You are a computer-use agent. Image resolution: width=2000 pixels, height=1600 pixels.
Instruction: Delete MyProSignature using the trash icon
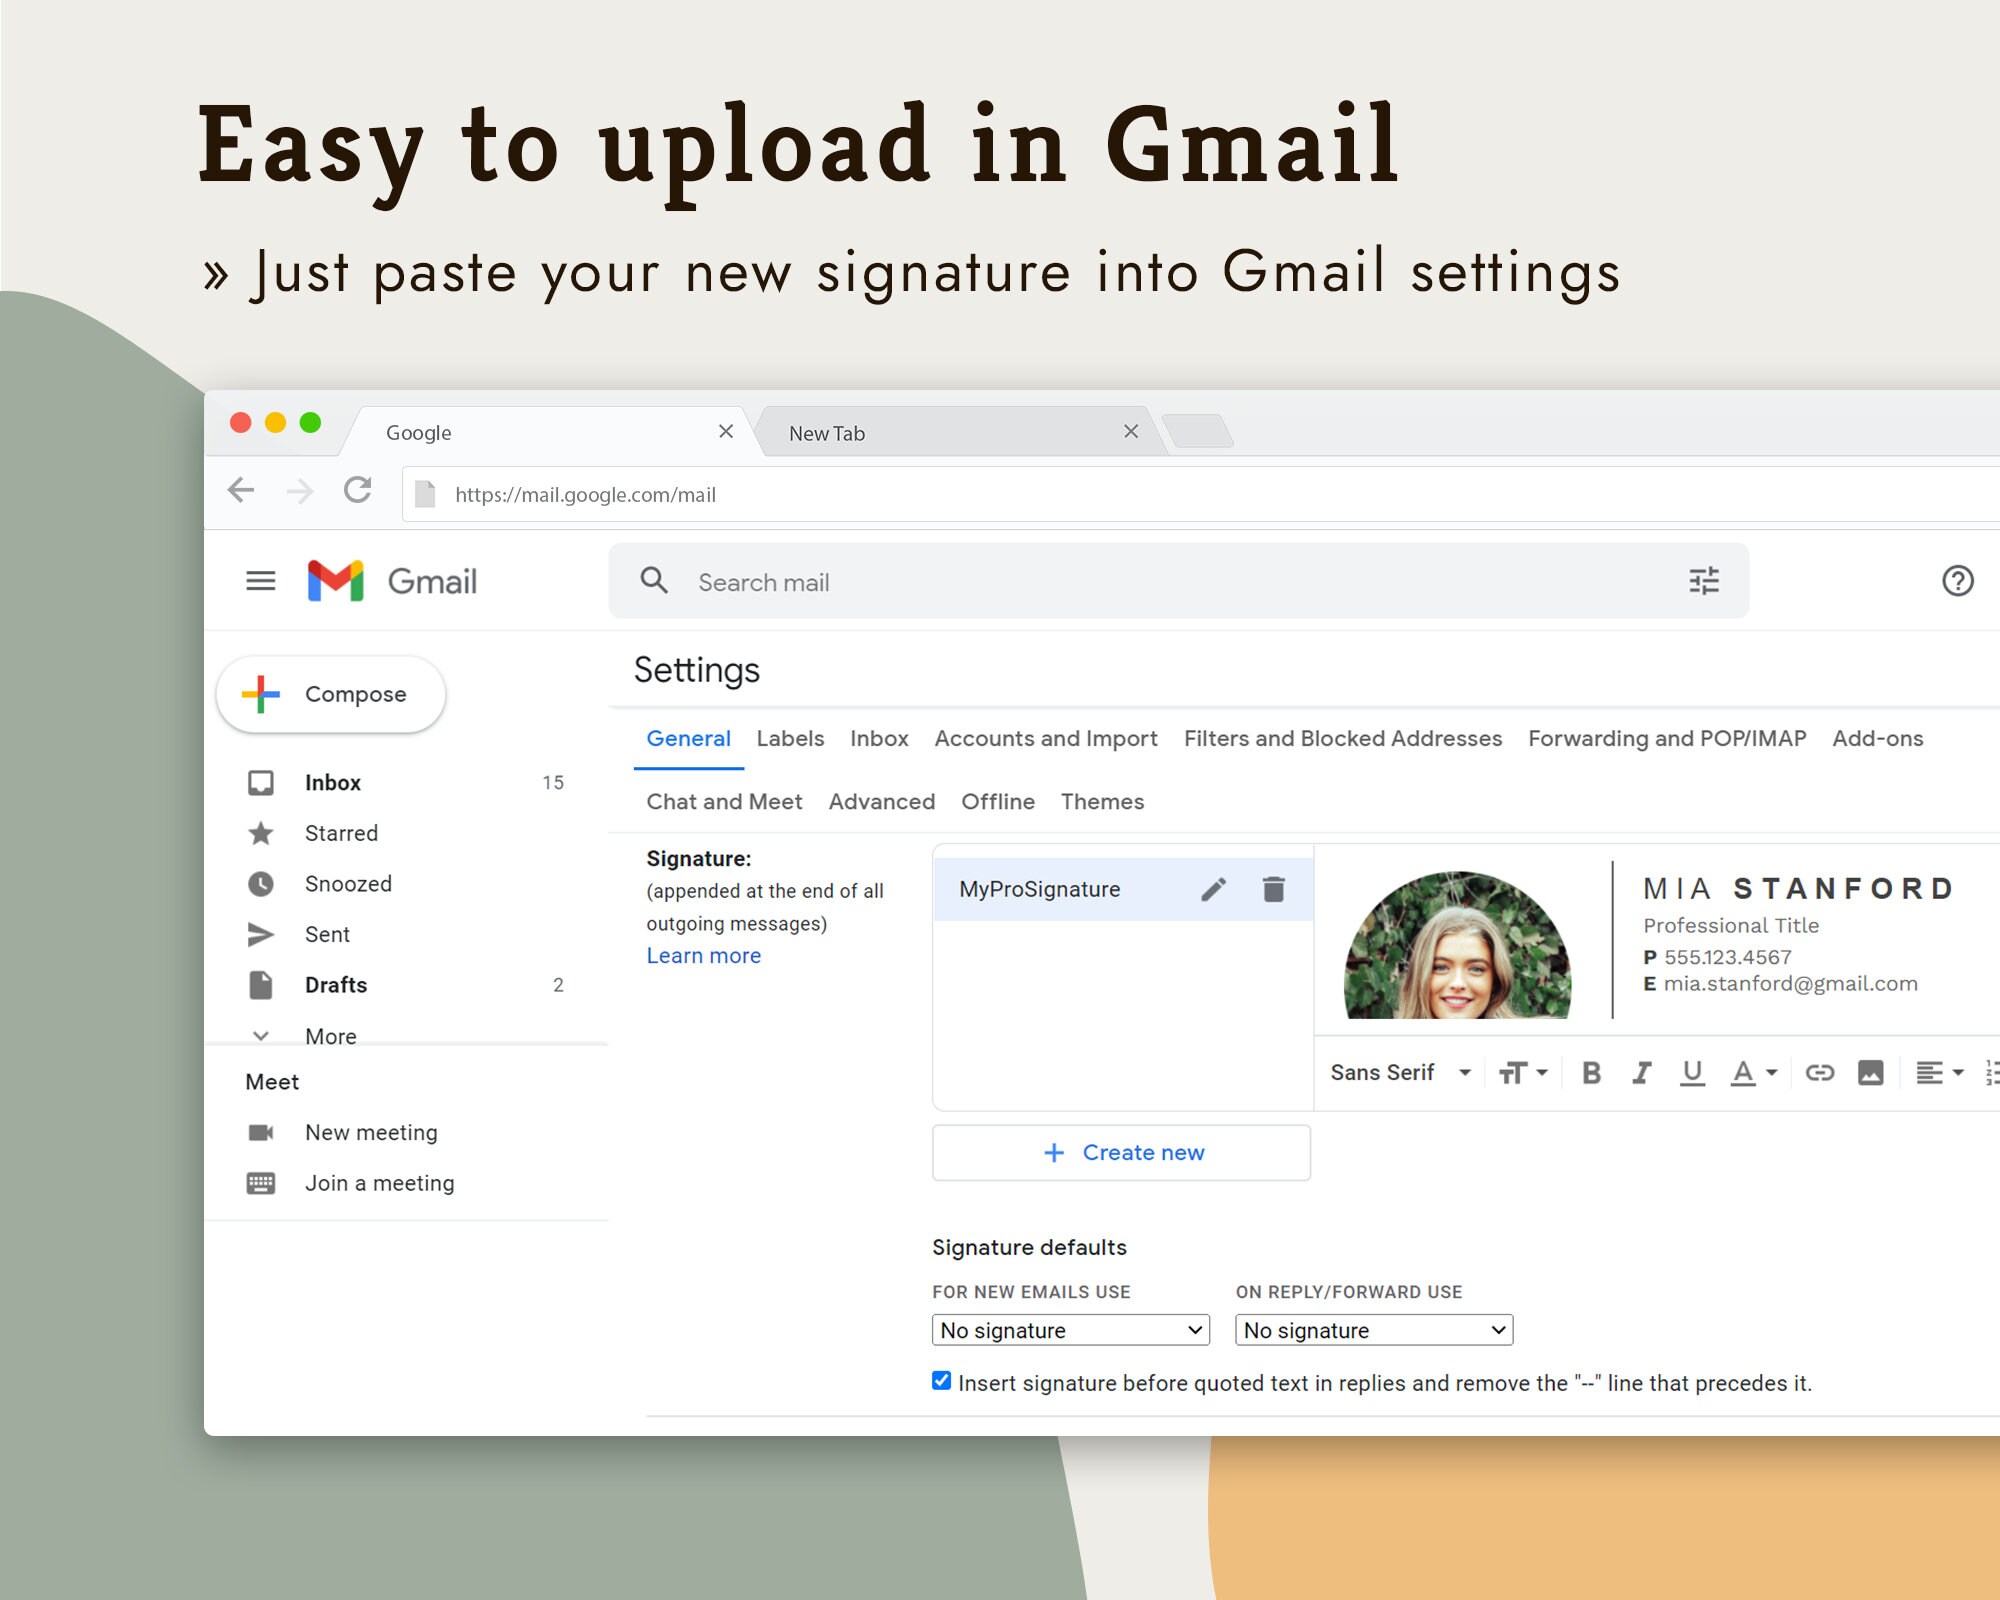coord(1274,888)
